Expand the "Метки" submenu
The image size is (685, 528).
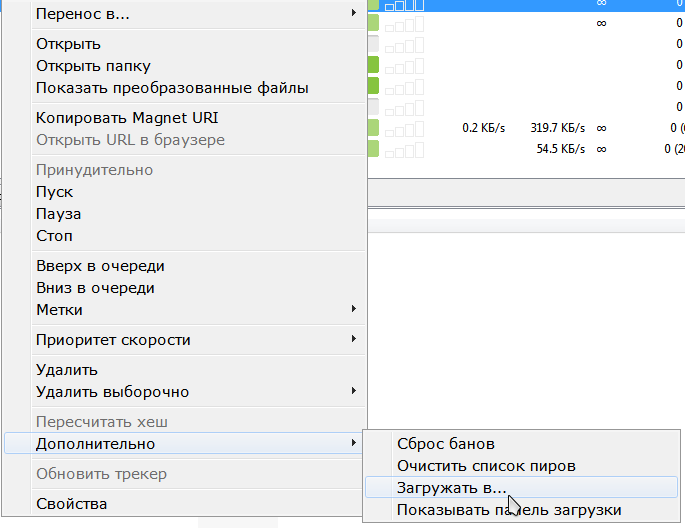[x=59, y=310]
